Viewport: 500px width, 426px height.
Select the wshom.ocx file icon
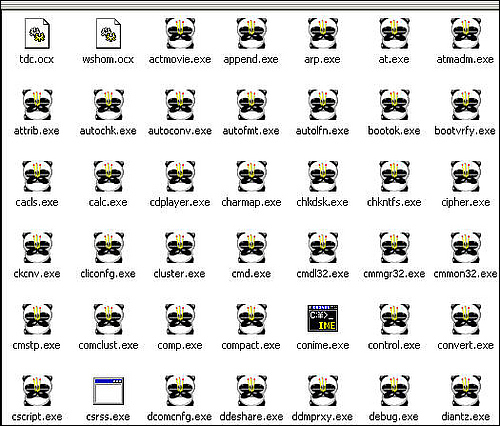[x=108, y=33]
